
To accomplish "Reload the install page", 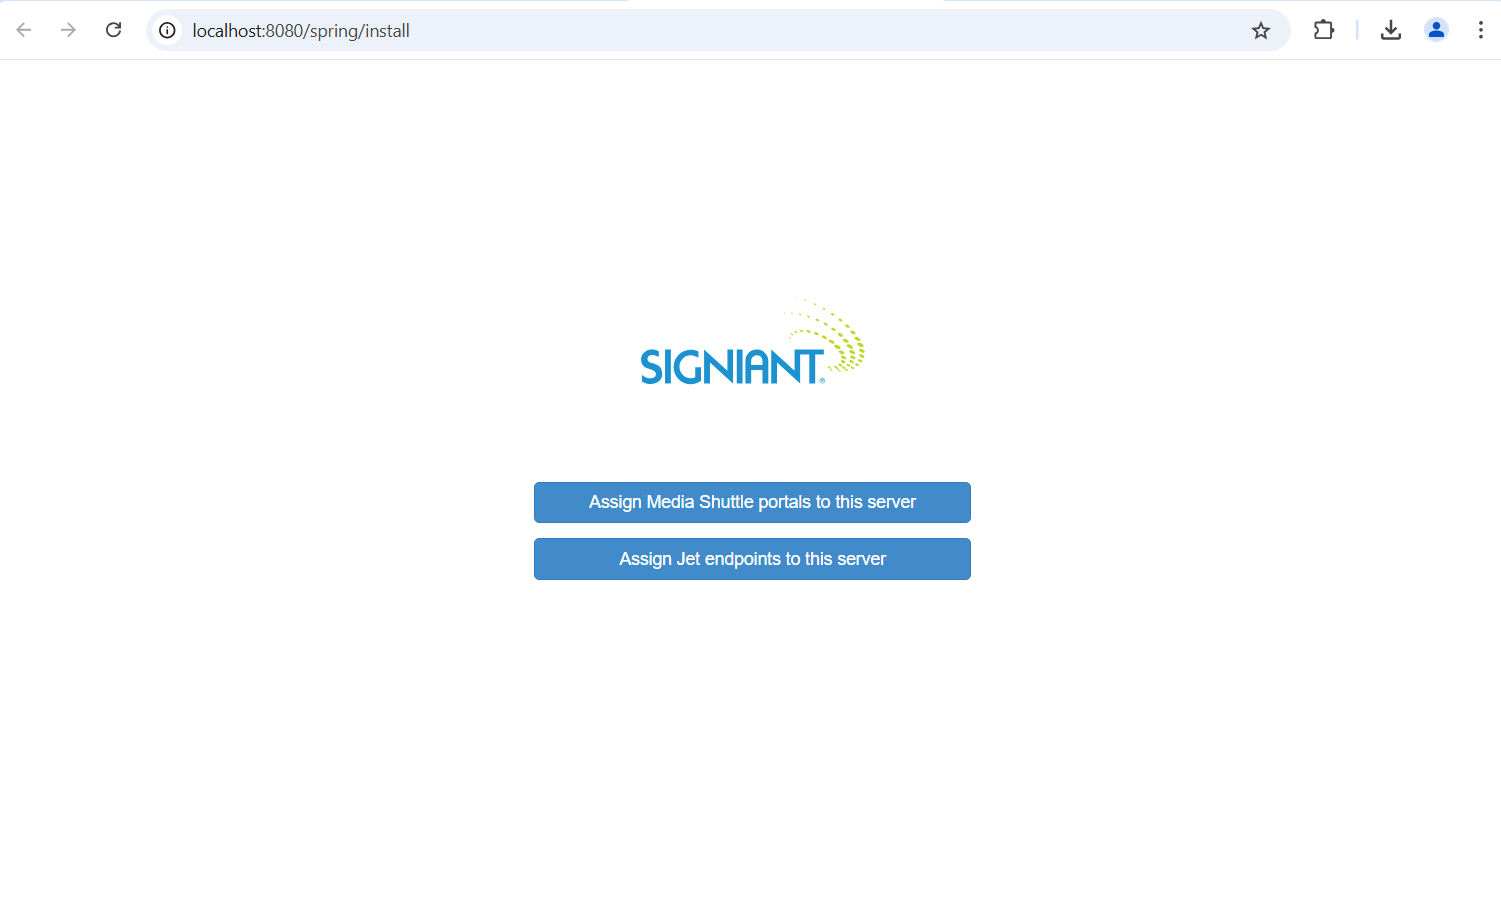I will (x=114, y=30).
